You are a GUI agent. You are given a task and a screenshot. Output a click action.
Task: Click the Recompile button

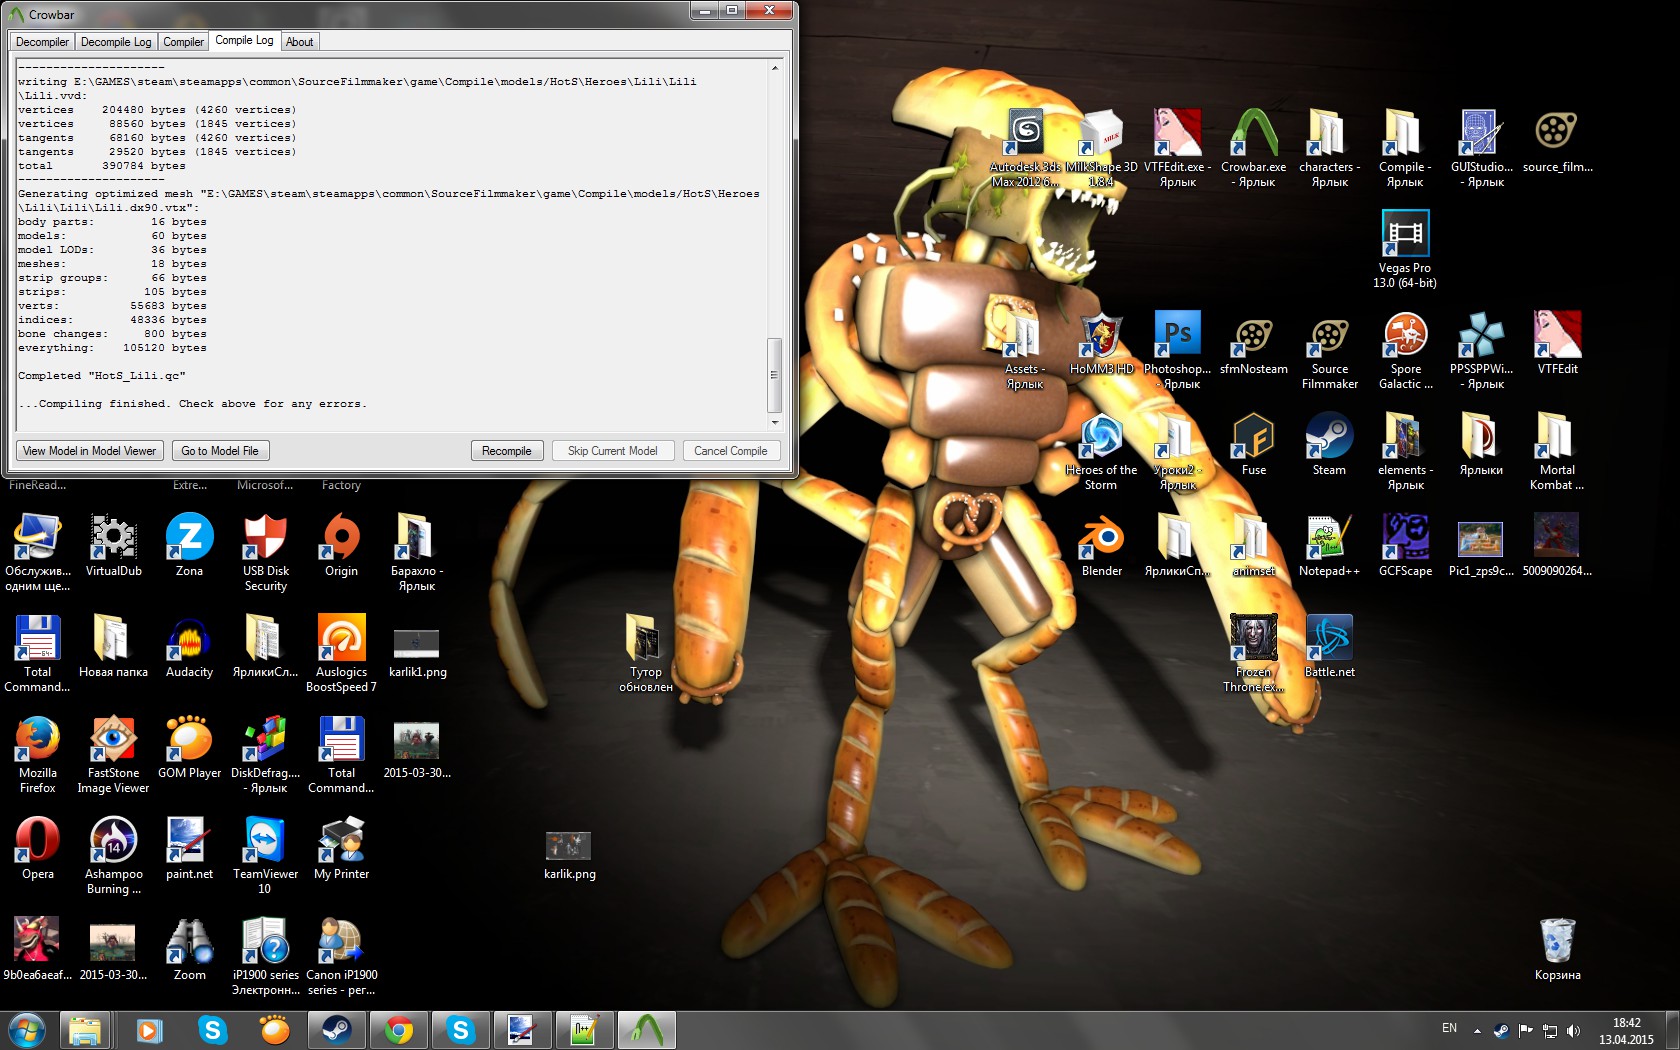[x=507, y=451]
